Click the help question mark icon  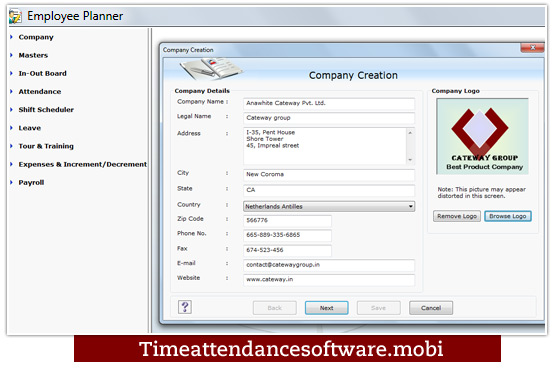tap(185, 307)
